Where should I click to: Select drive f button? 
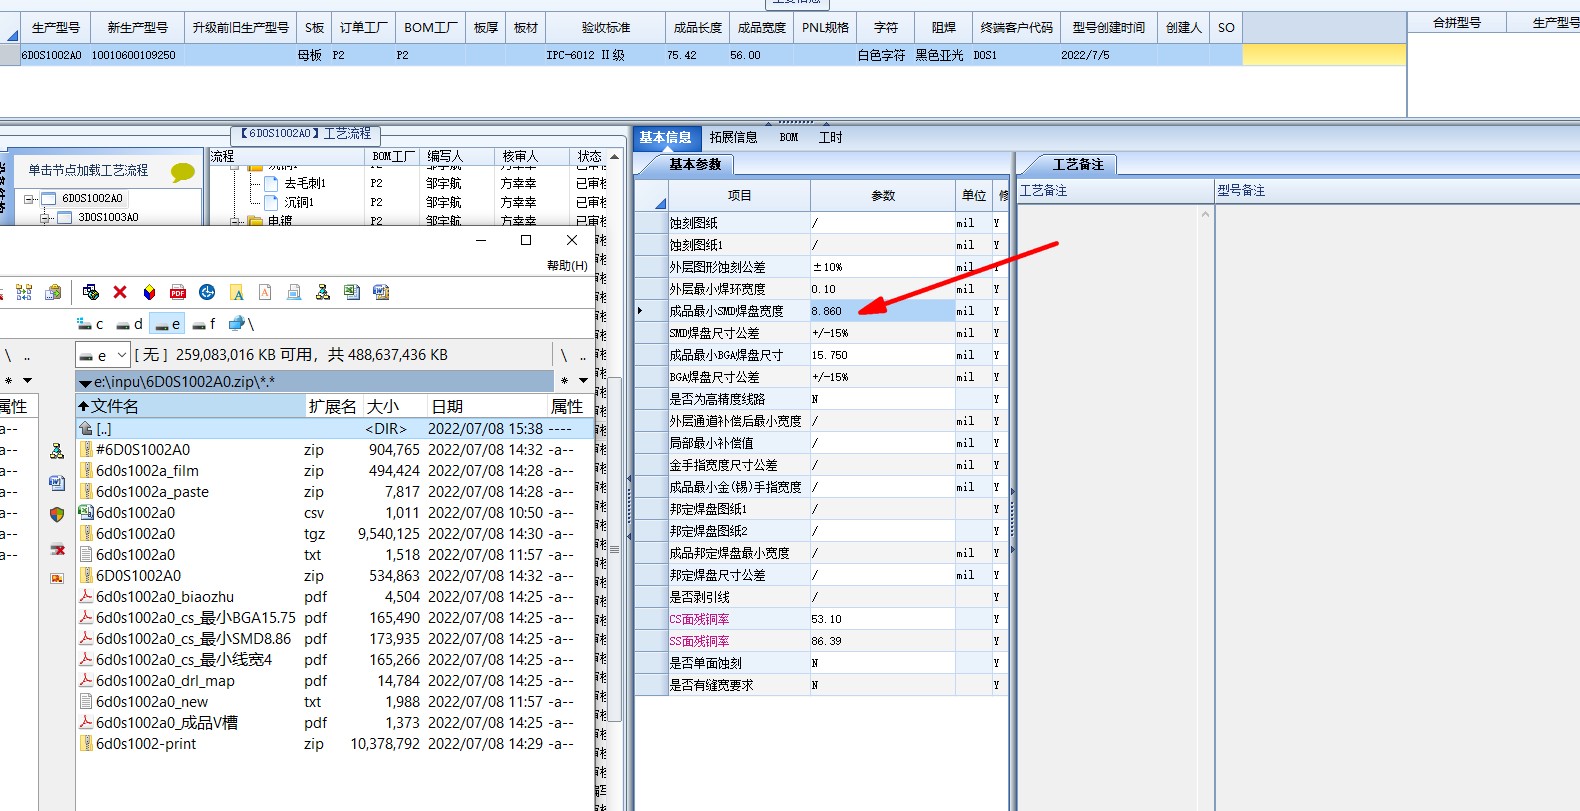[204, 324]
